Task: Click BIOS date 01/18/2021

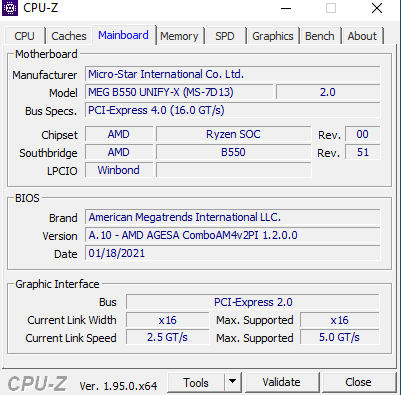Action: point(233,253)
